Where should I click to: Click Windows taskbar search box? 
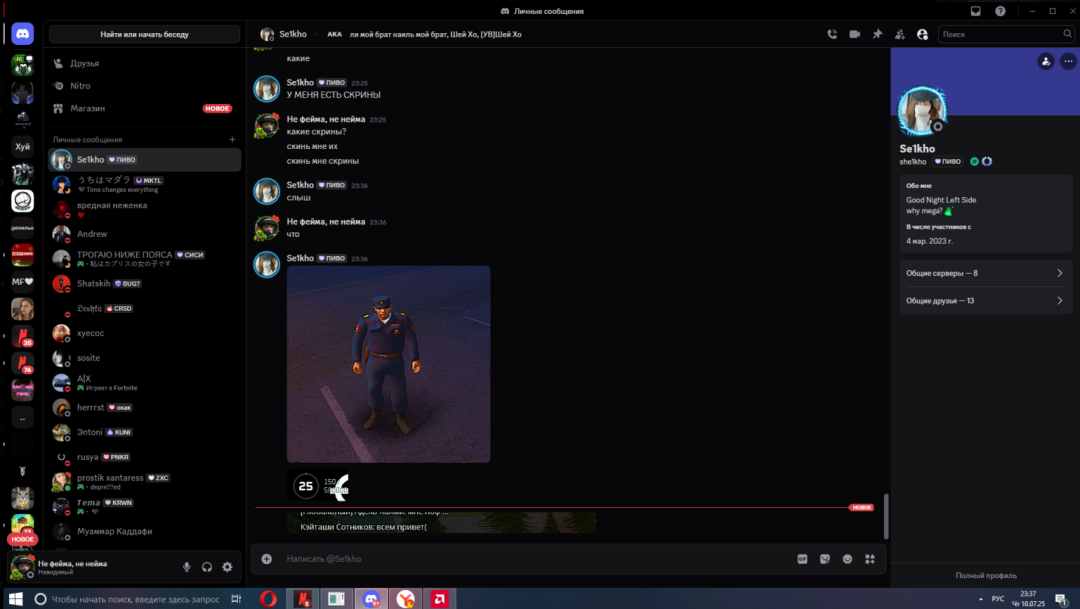point(127,599)
